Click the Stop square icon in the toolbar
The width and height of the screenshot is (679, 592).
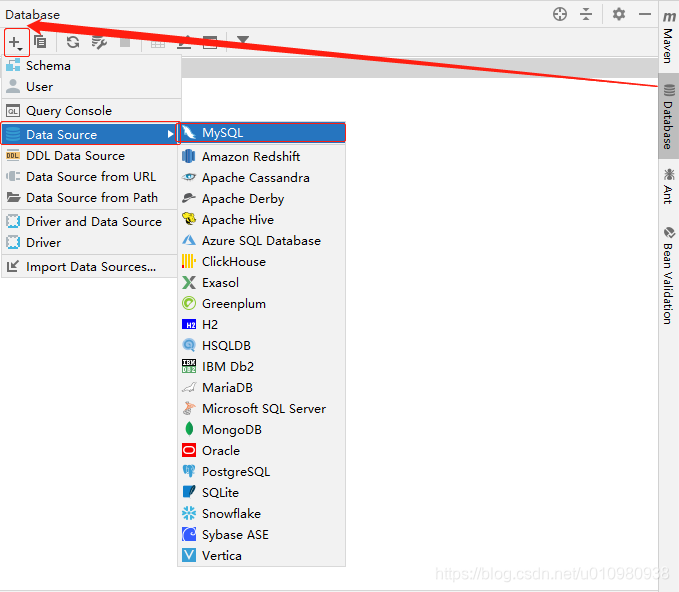(x=125, y=42)
